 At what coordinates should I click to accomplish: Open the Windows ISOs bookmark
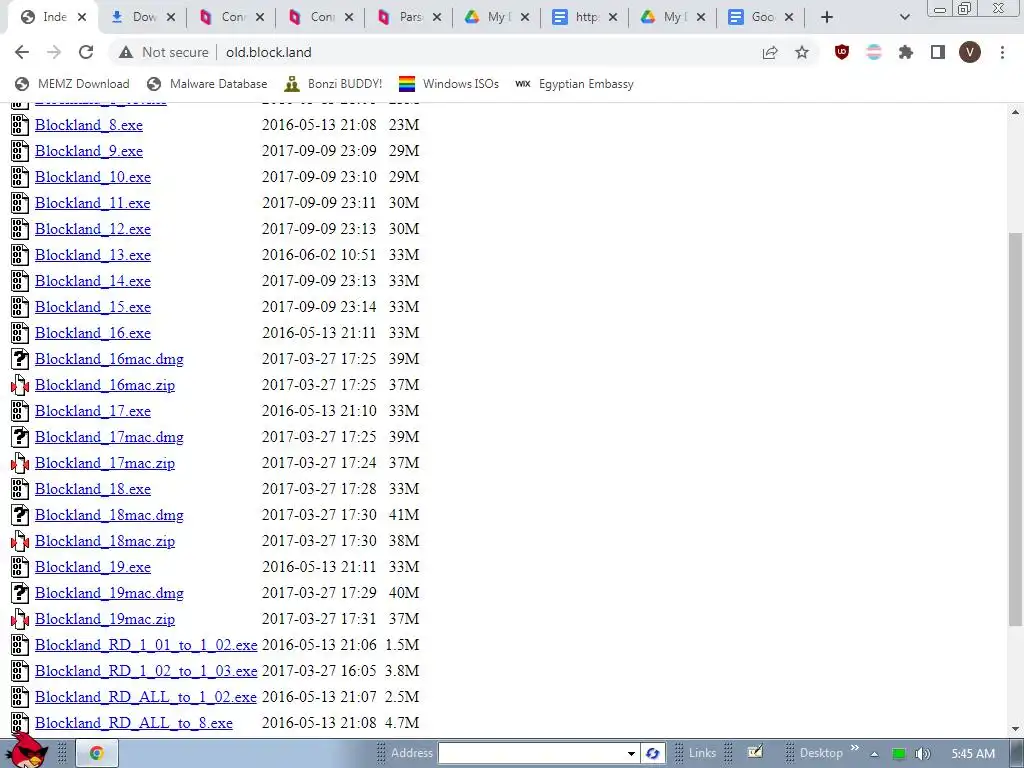pos(449,84)
